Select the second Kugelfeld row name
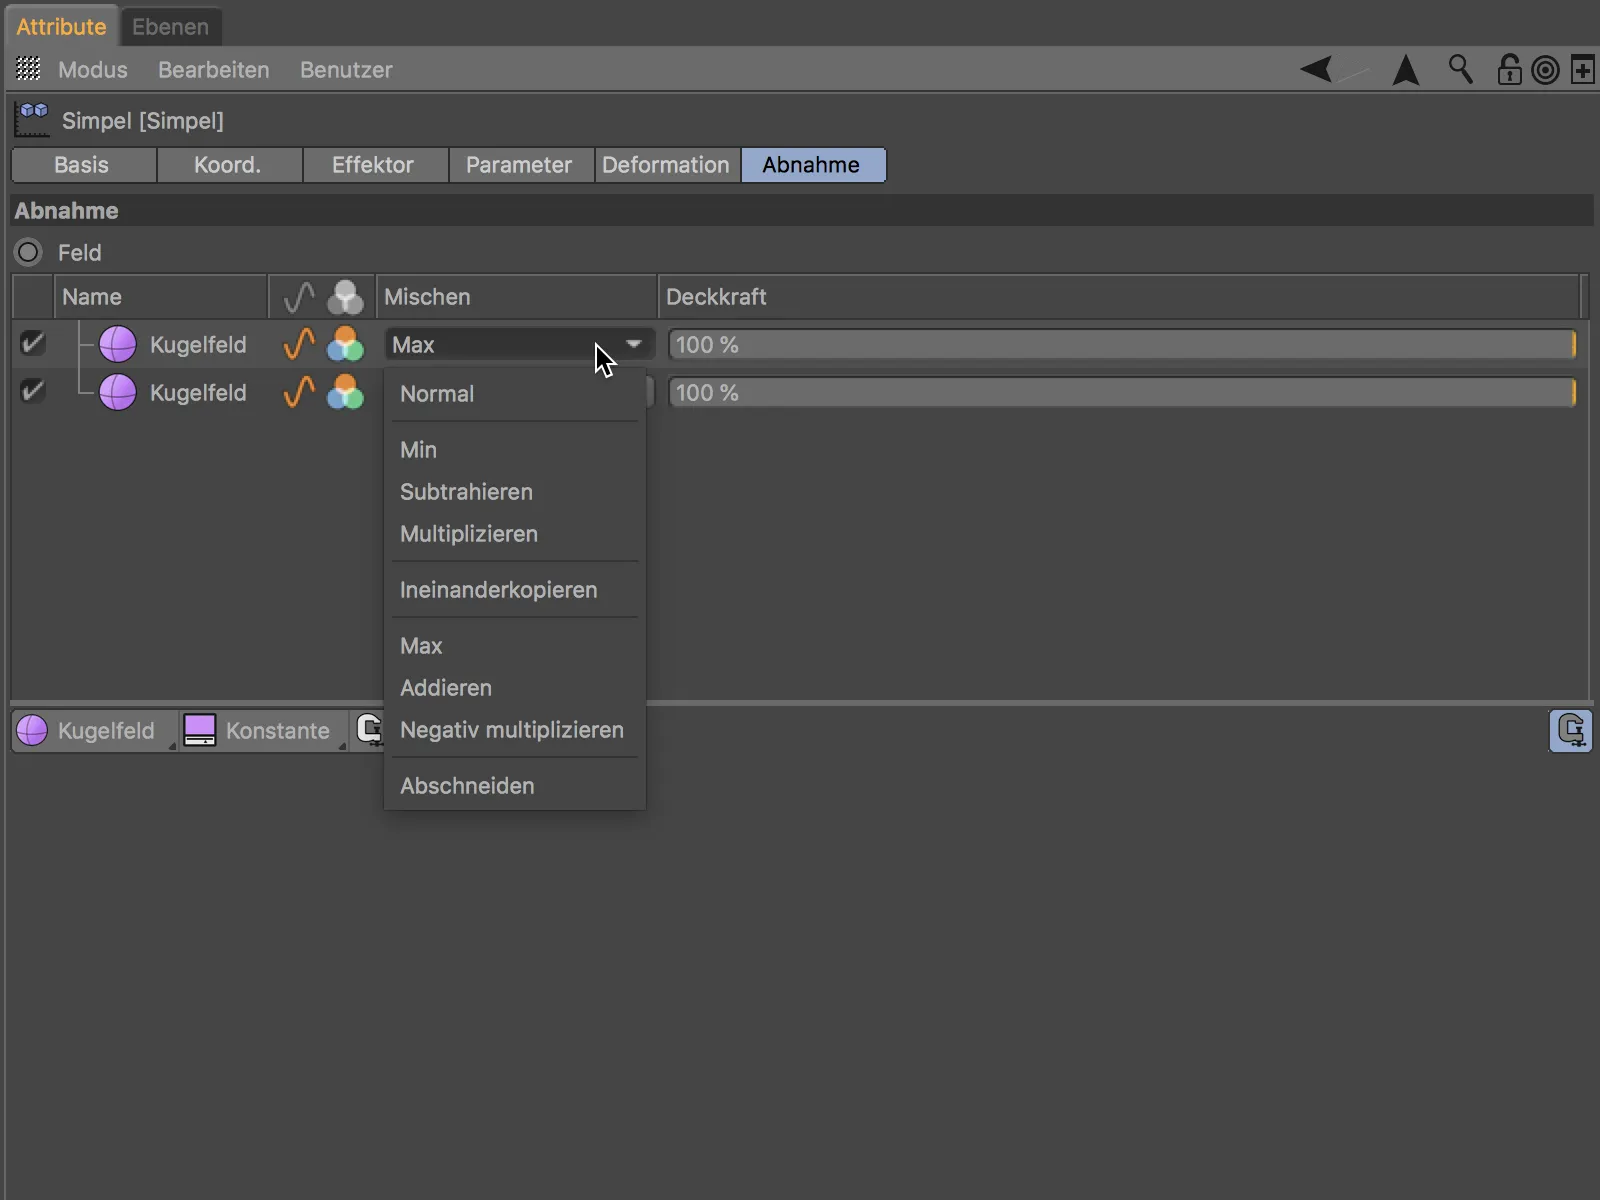Image resolution: width=1600 pixels, height=1200 pixels. pyautogui.click(x=198, y=393)
